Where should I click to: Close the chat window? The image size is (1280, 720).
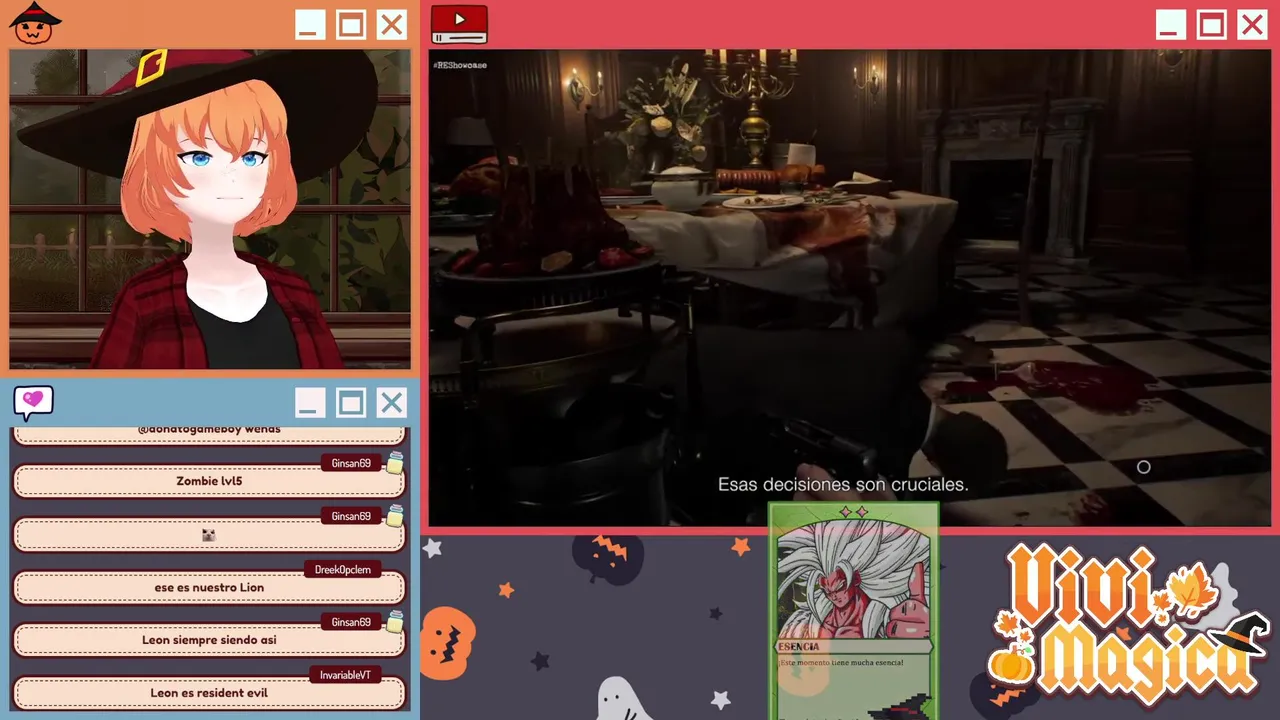(x=391, y=403)
